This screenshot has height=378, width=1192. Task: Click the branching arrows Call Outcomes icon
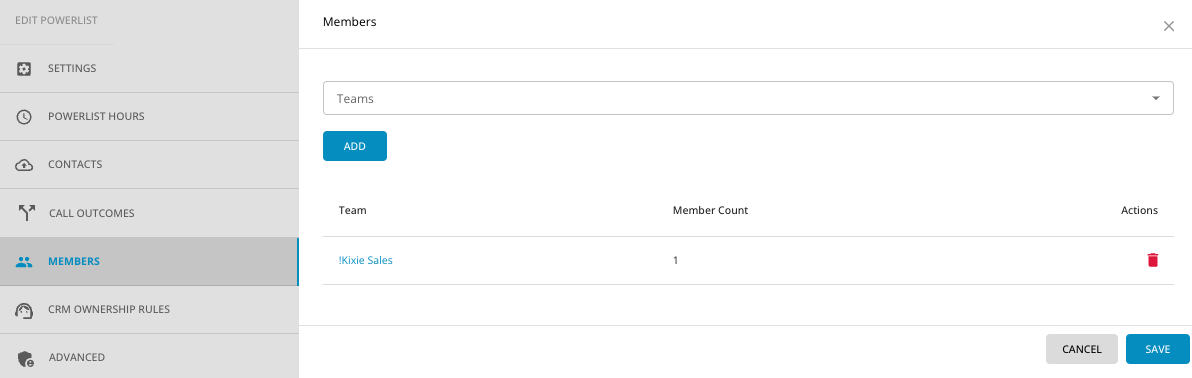click(x=27, y=213)
